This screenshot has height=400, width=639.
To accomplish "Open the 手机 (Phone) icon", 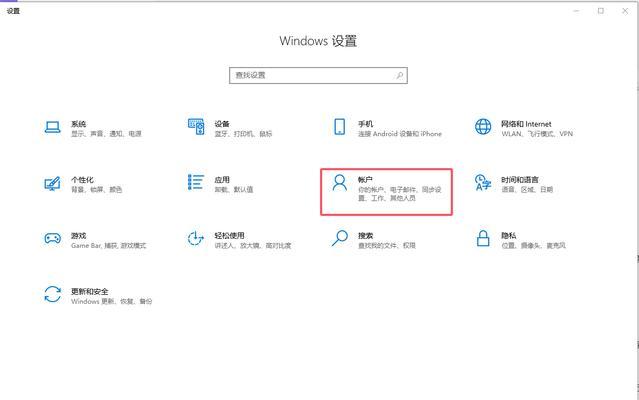I will [339, 127].
